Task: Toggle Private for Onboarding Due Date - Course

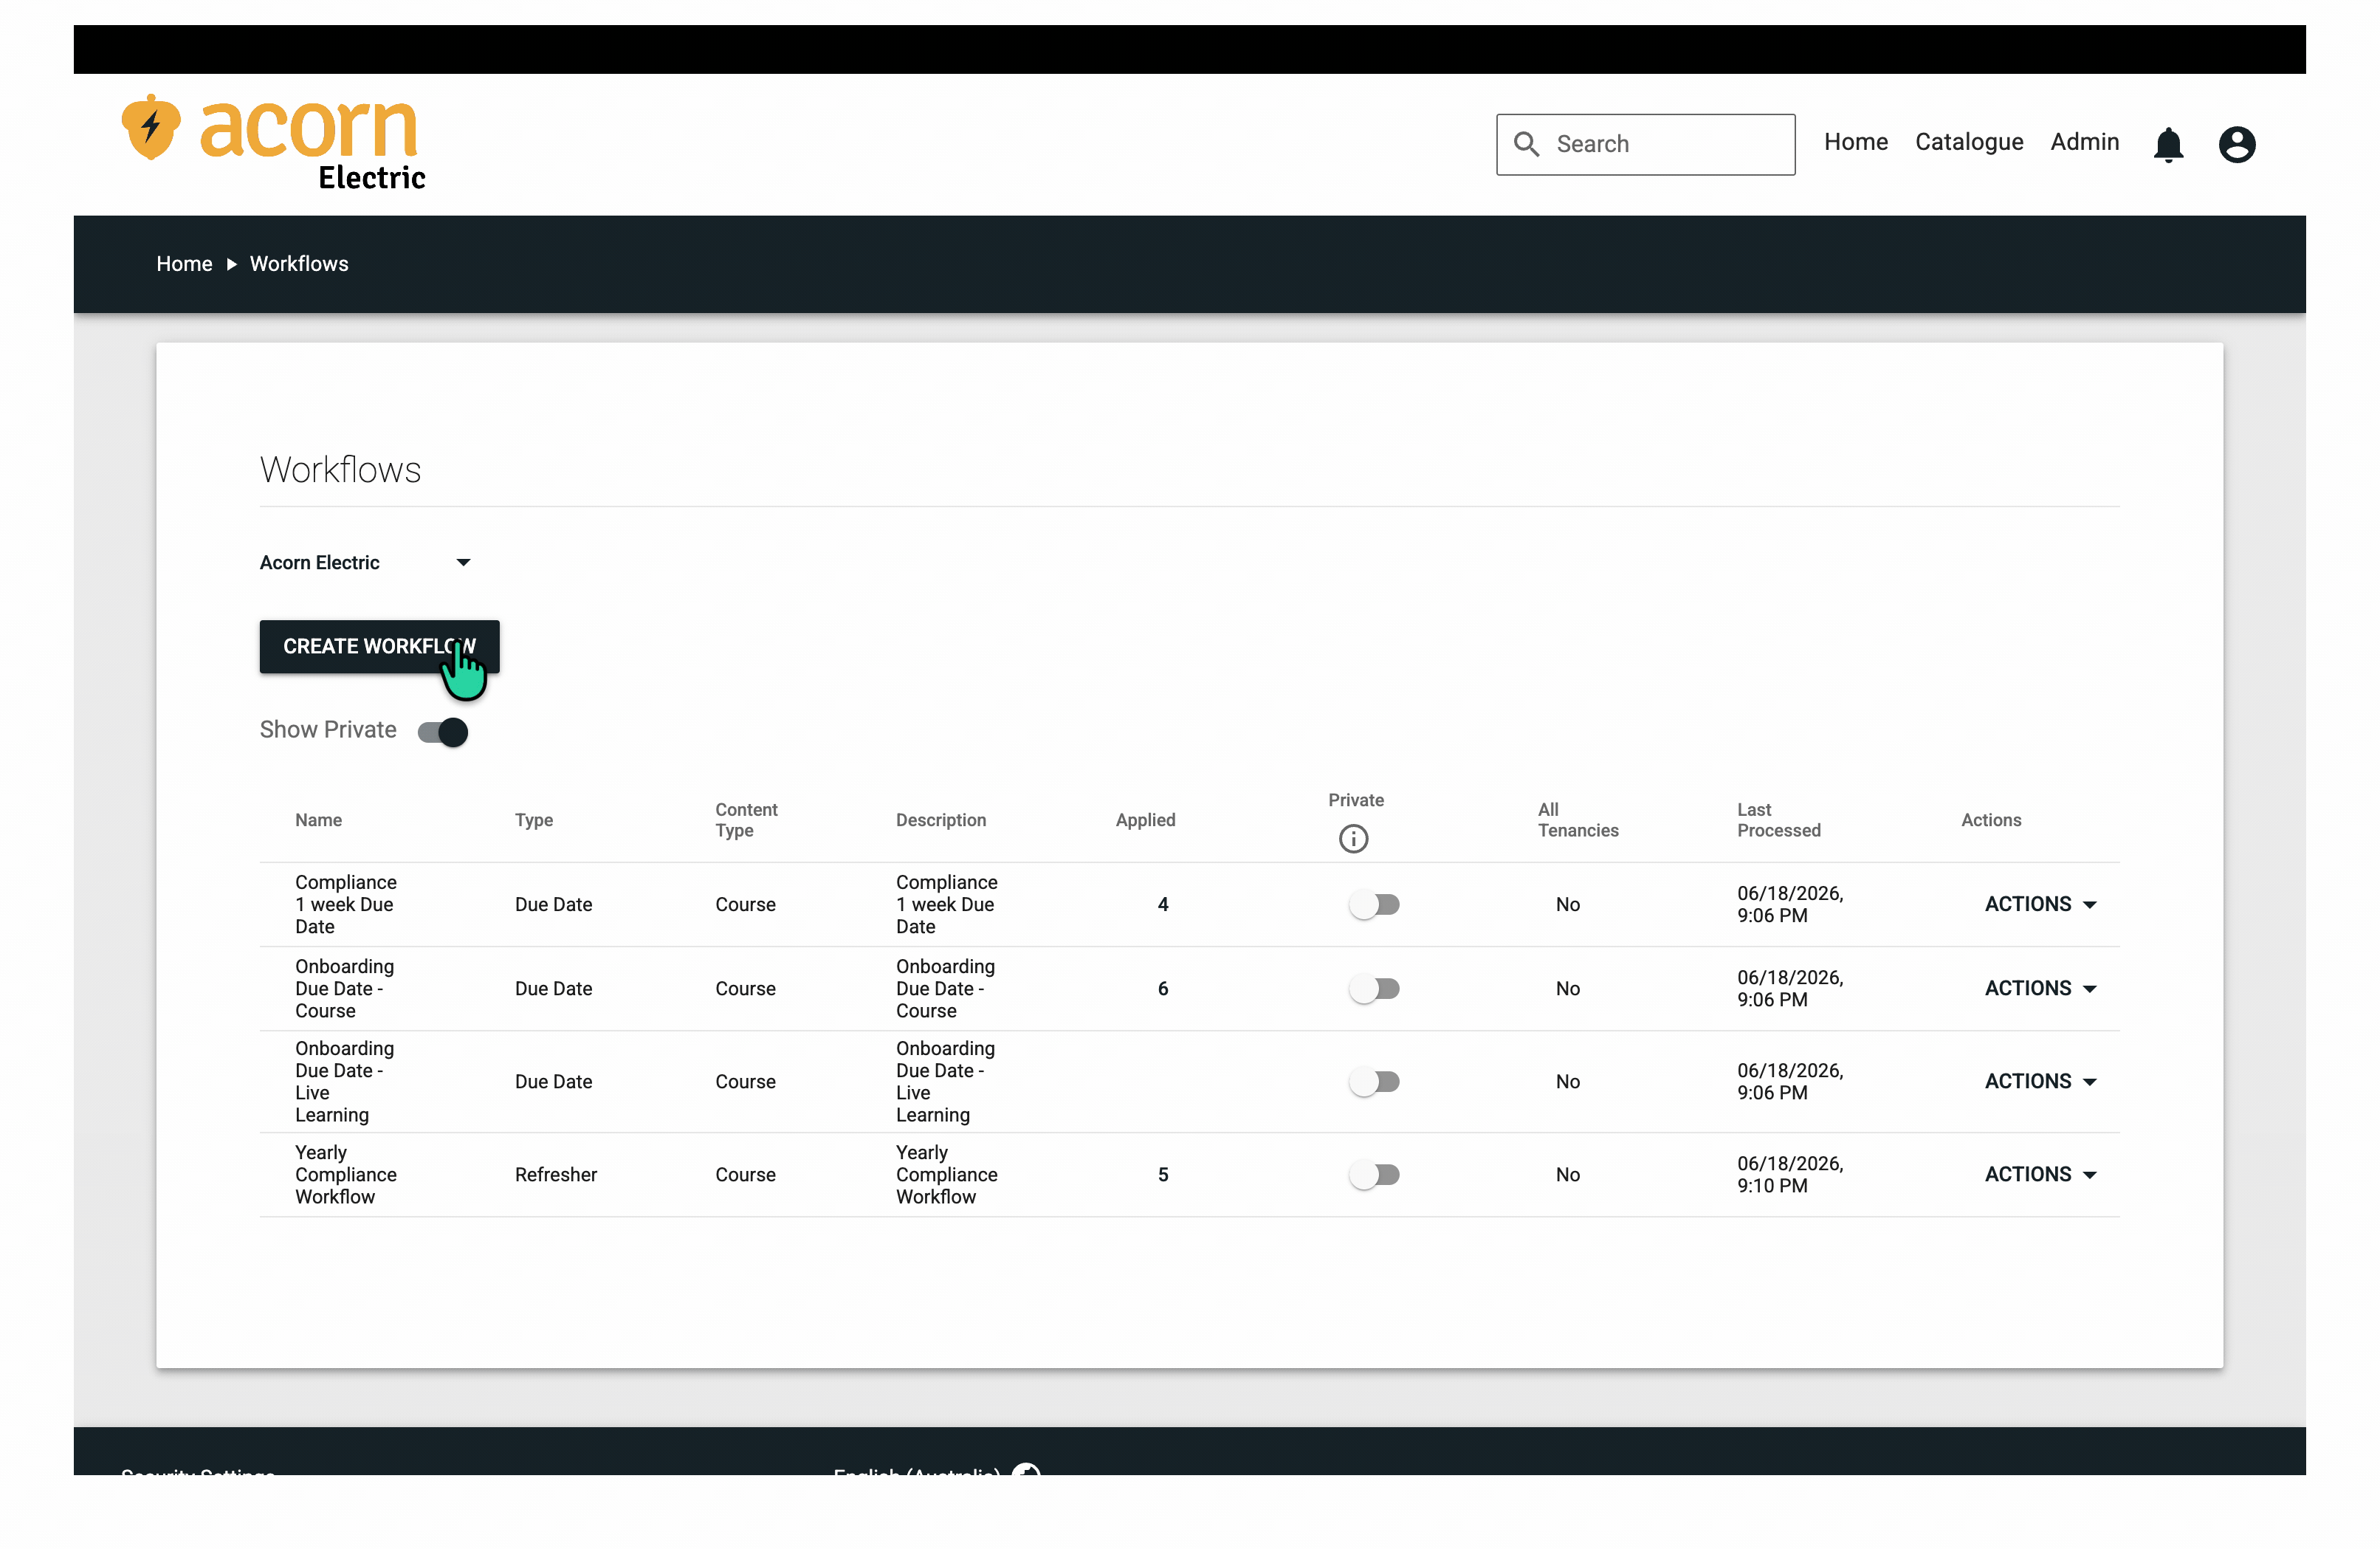Action: click(x=1373, y=988)
